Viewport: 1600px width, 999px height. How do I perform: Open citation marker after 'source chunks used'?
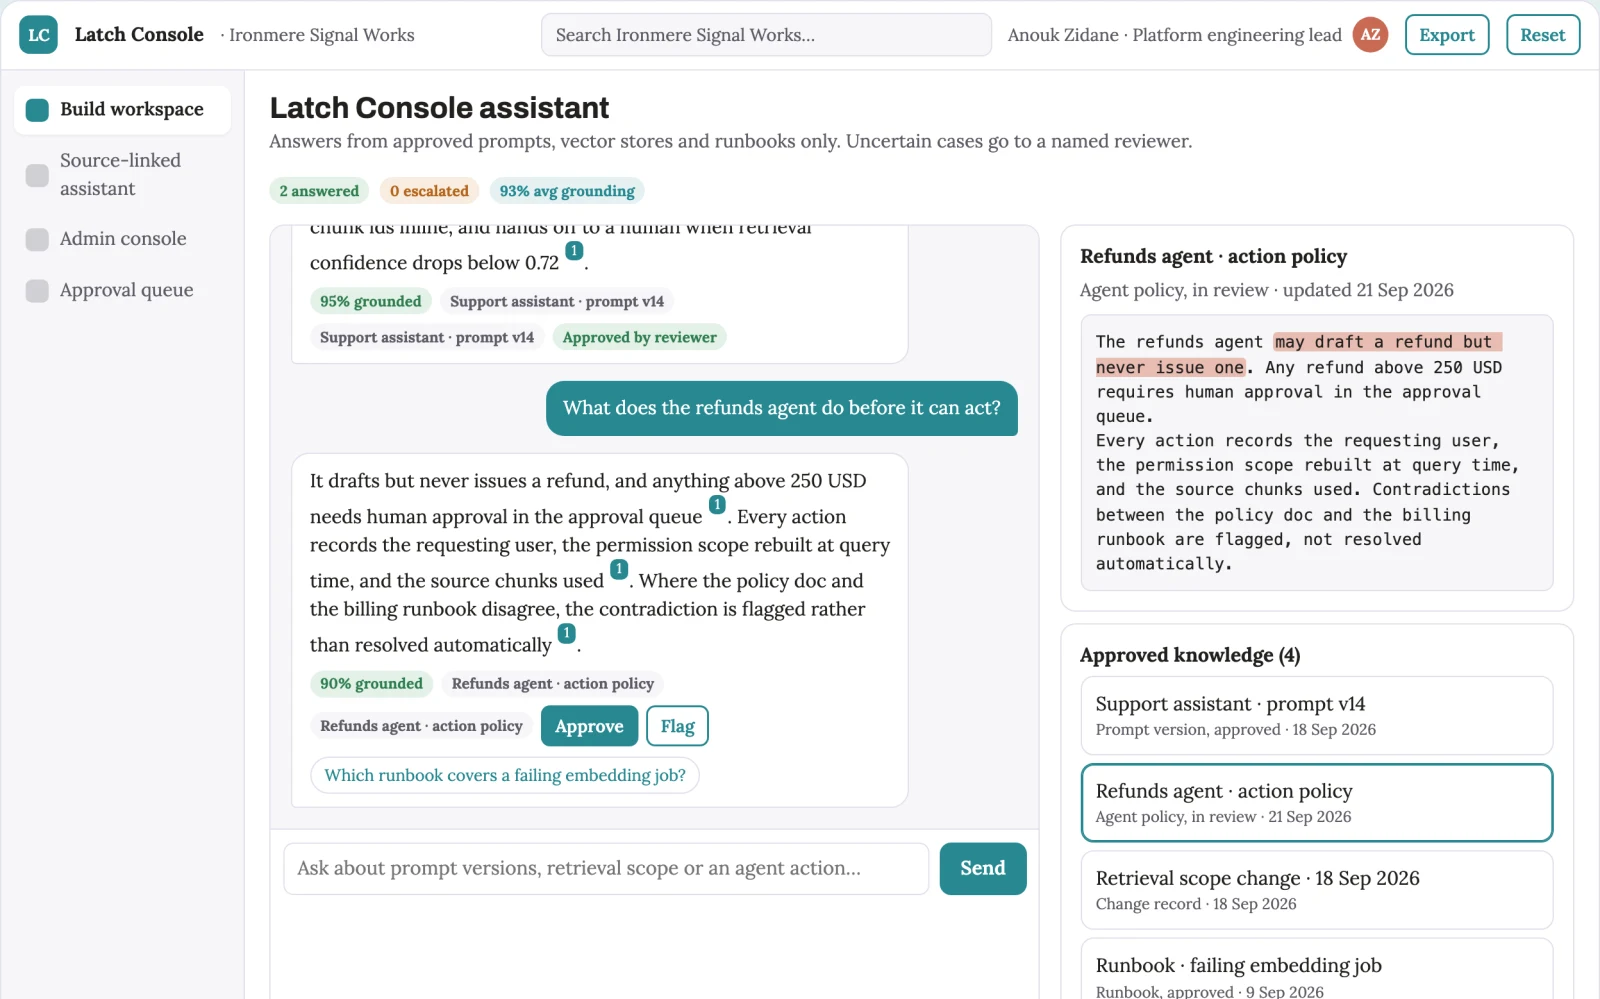(619, 569)
